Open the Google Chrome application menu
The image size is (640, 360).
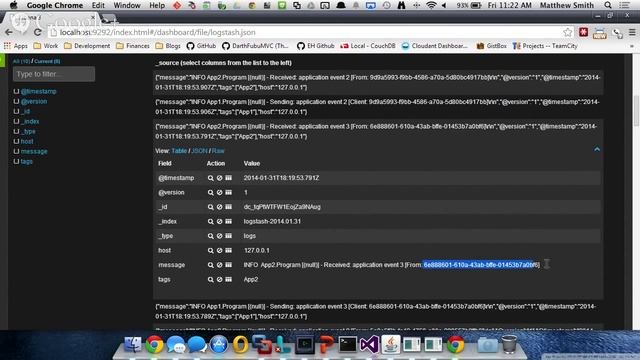point(55,5)
